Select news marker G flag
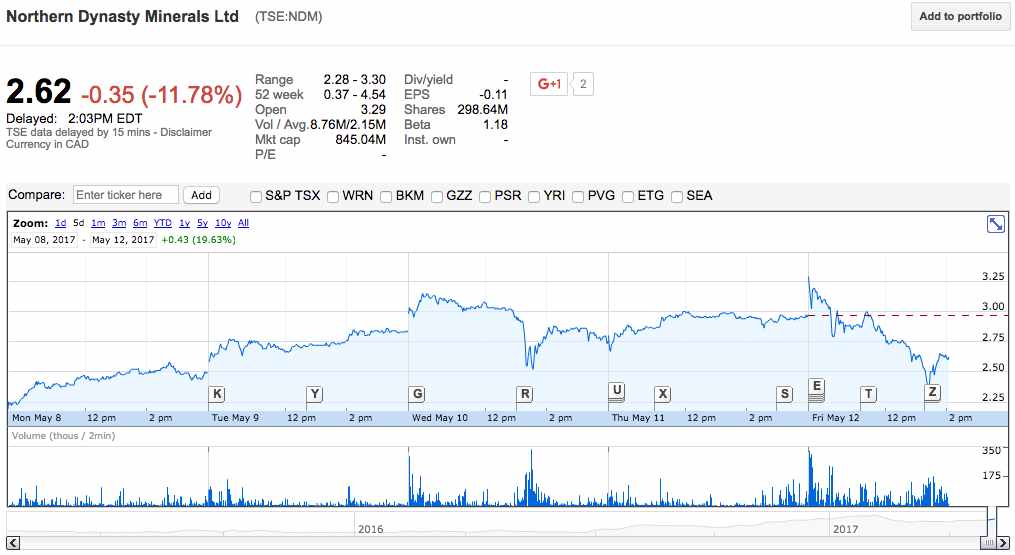The height and width of the screenshot is (555, 1015). [417, 394]
